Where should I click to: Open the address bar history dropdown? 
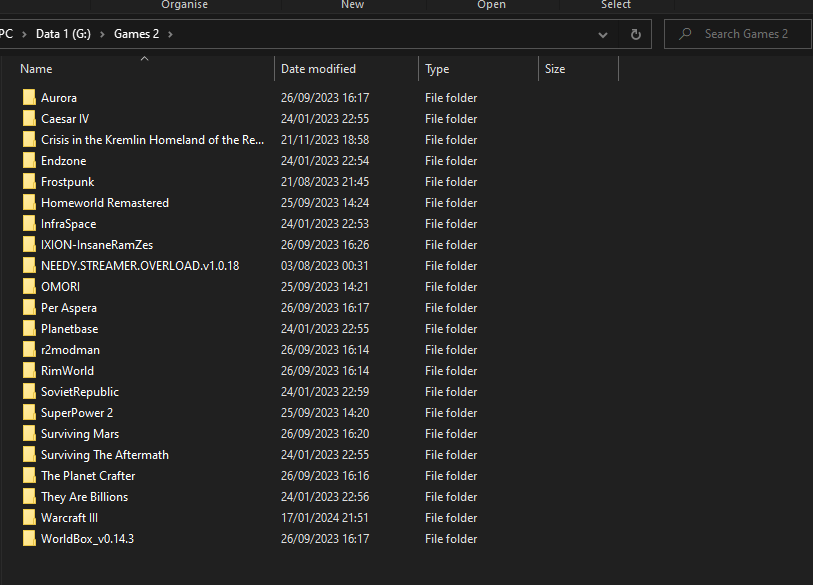pos(603,34)
